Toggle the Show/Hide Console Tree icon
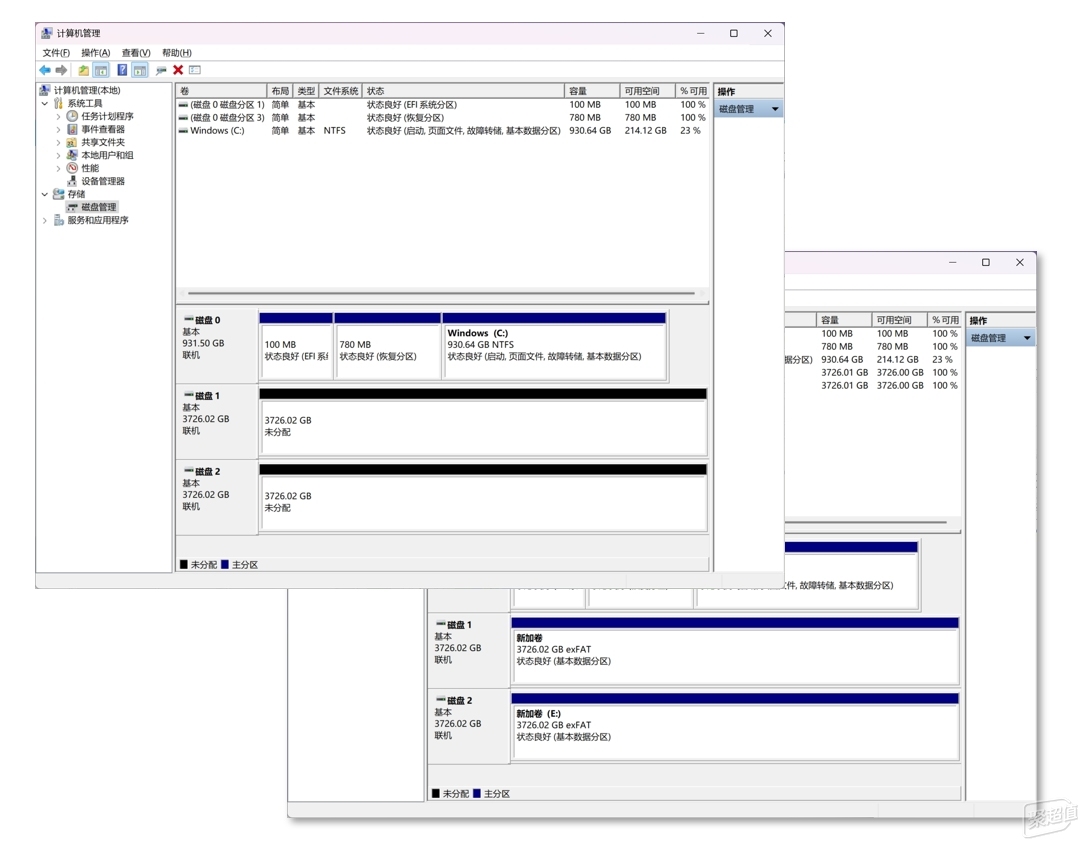1089x849 pixels. pos(101,70)
